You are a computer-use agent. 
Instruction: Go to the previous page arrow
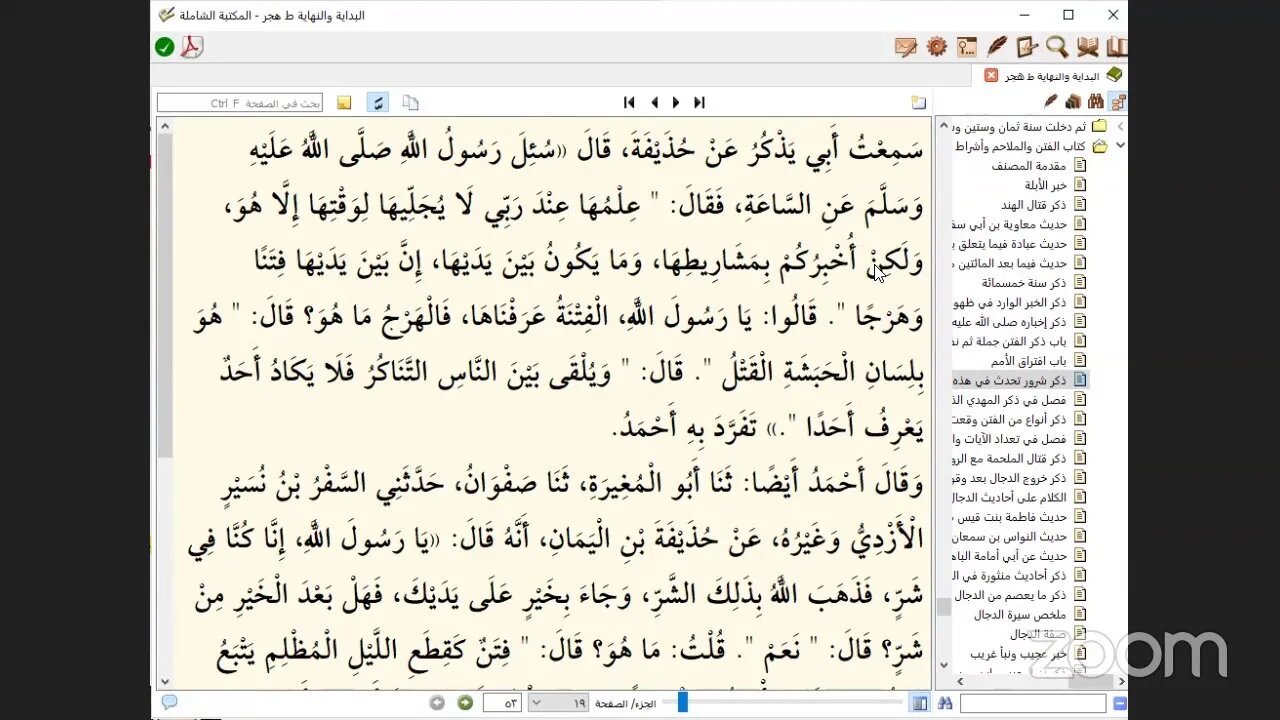click(654, 102)
